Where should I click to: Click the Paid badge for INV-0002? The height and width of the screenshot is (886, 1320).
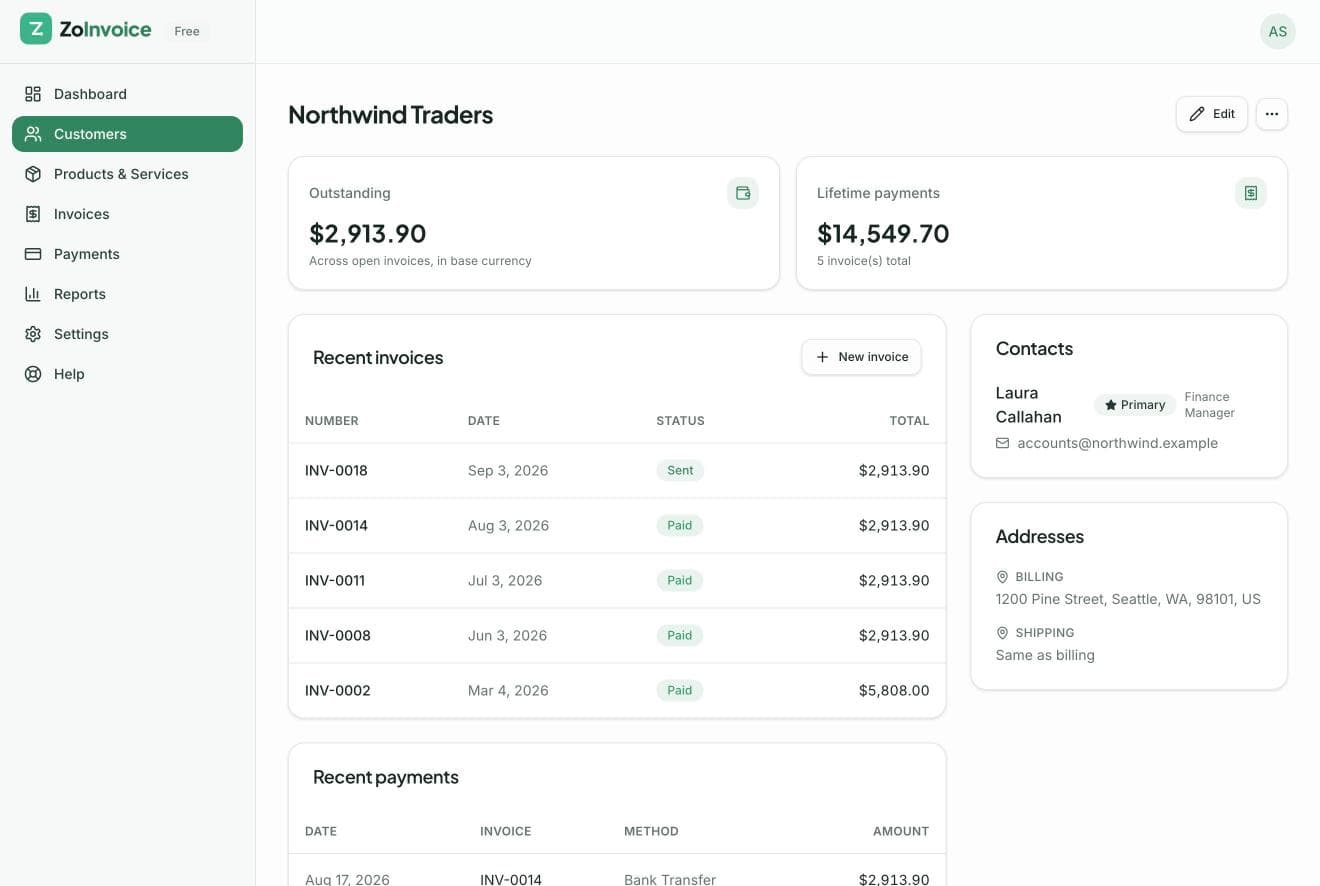tap(680, 690)
